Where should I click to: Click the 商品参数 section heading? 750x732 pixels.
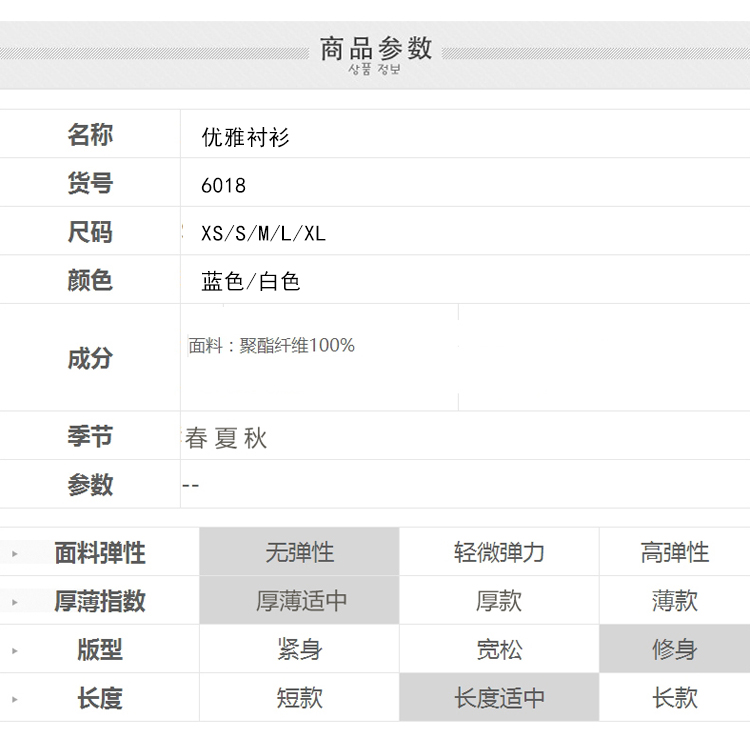(x=375, y=48)
